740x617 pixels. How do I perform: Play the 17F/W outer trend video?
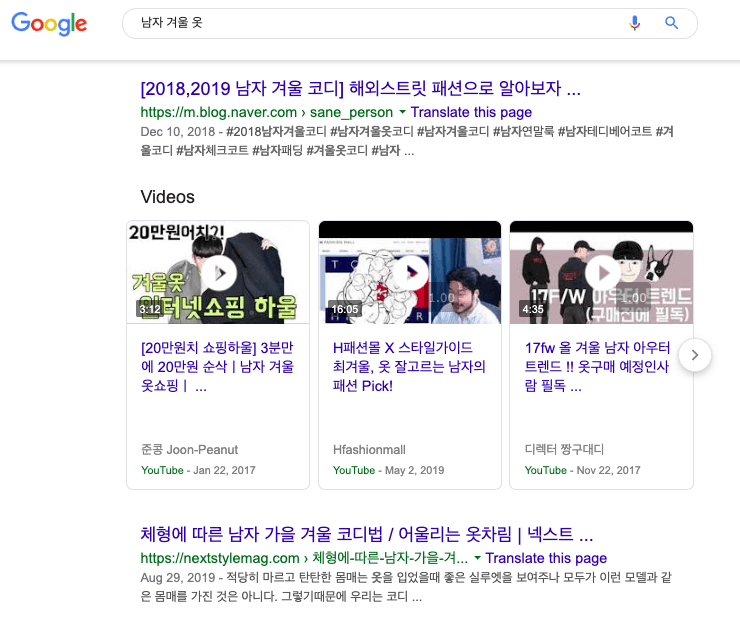tap(603, 273)
